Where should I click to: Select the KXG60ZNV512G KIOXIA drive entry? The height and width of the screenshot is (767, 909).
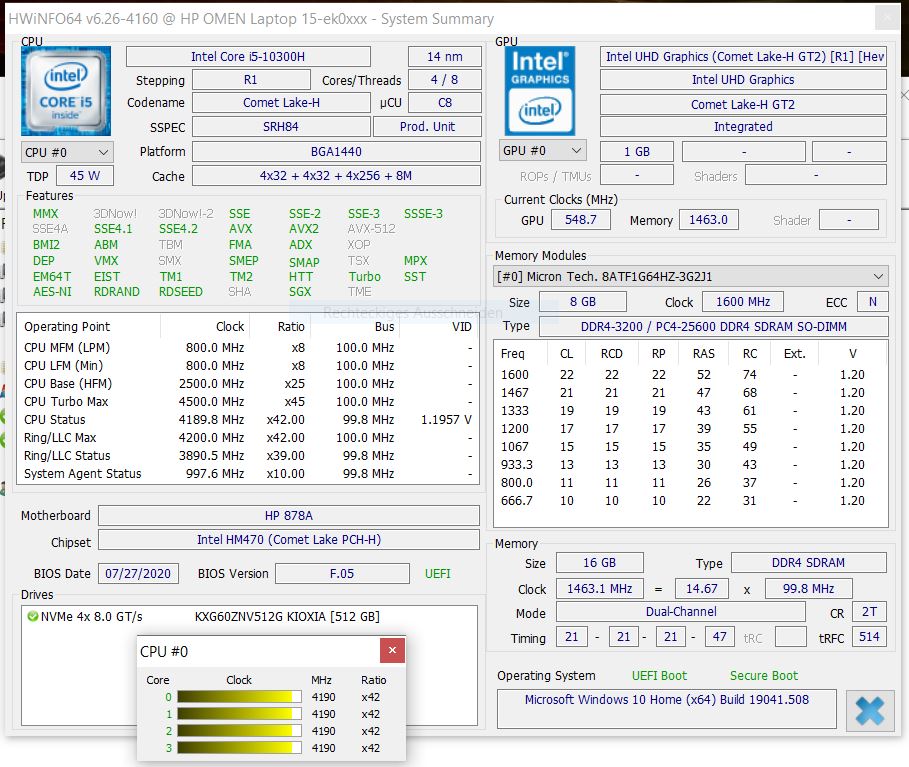249,616
